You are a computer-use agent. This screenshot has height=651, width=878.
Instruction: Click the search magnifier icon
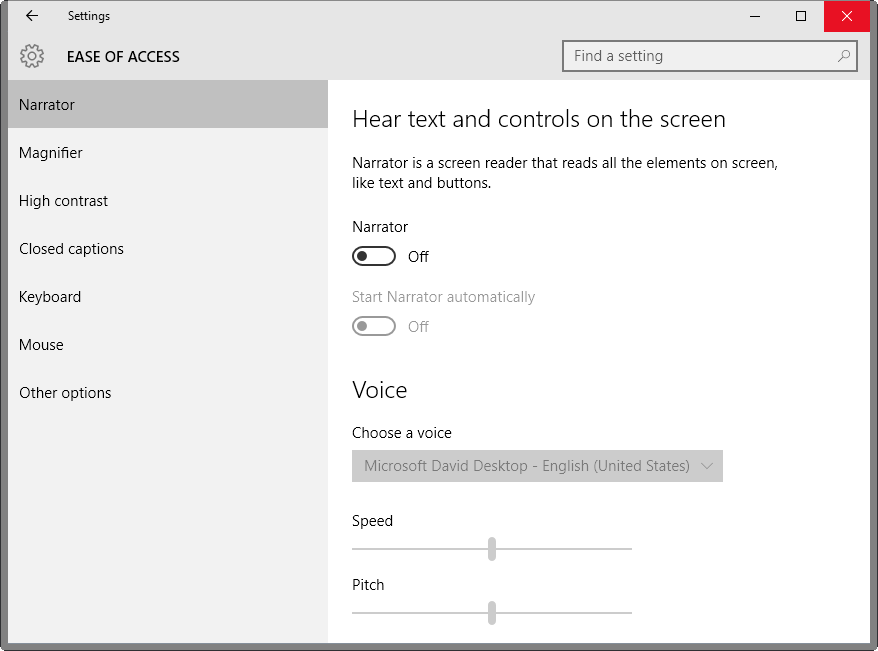pyautogui.click(x=843, y=56)
